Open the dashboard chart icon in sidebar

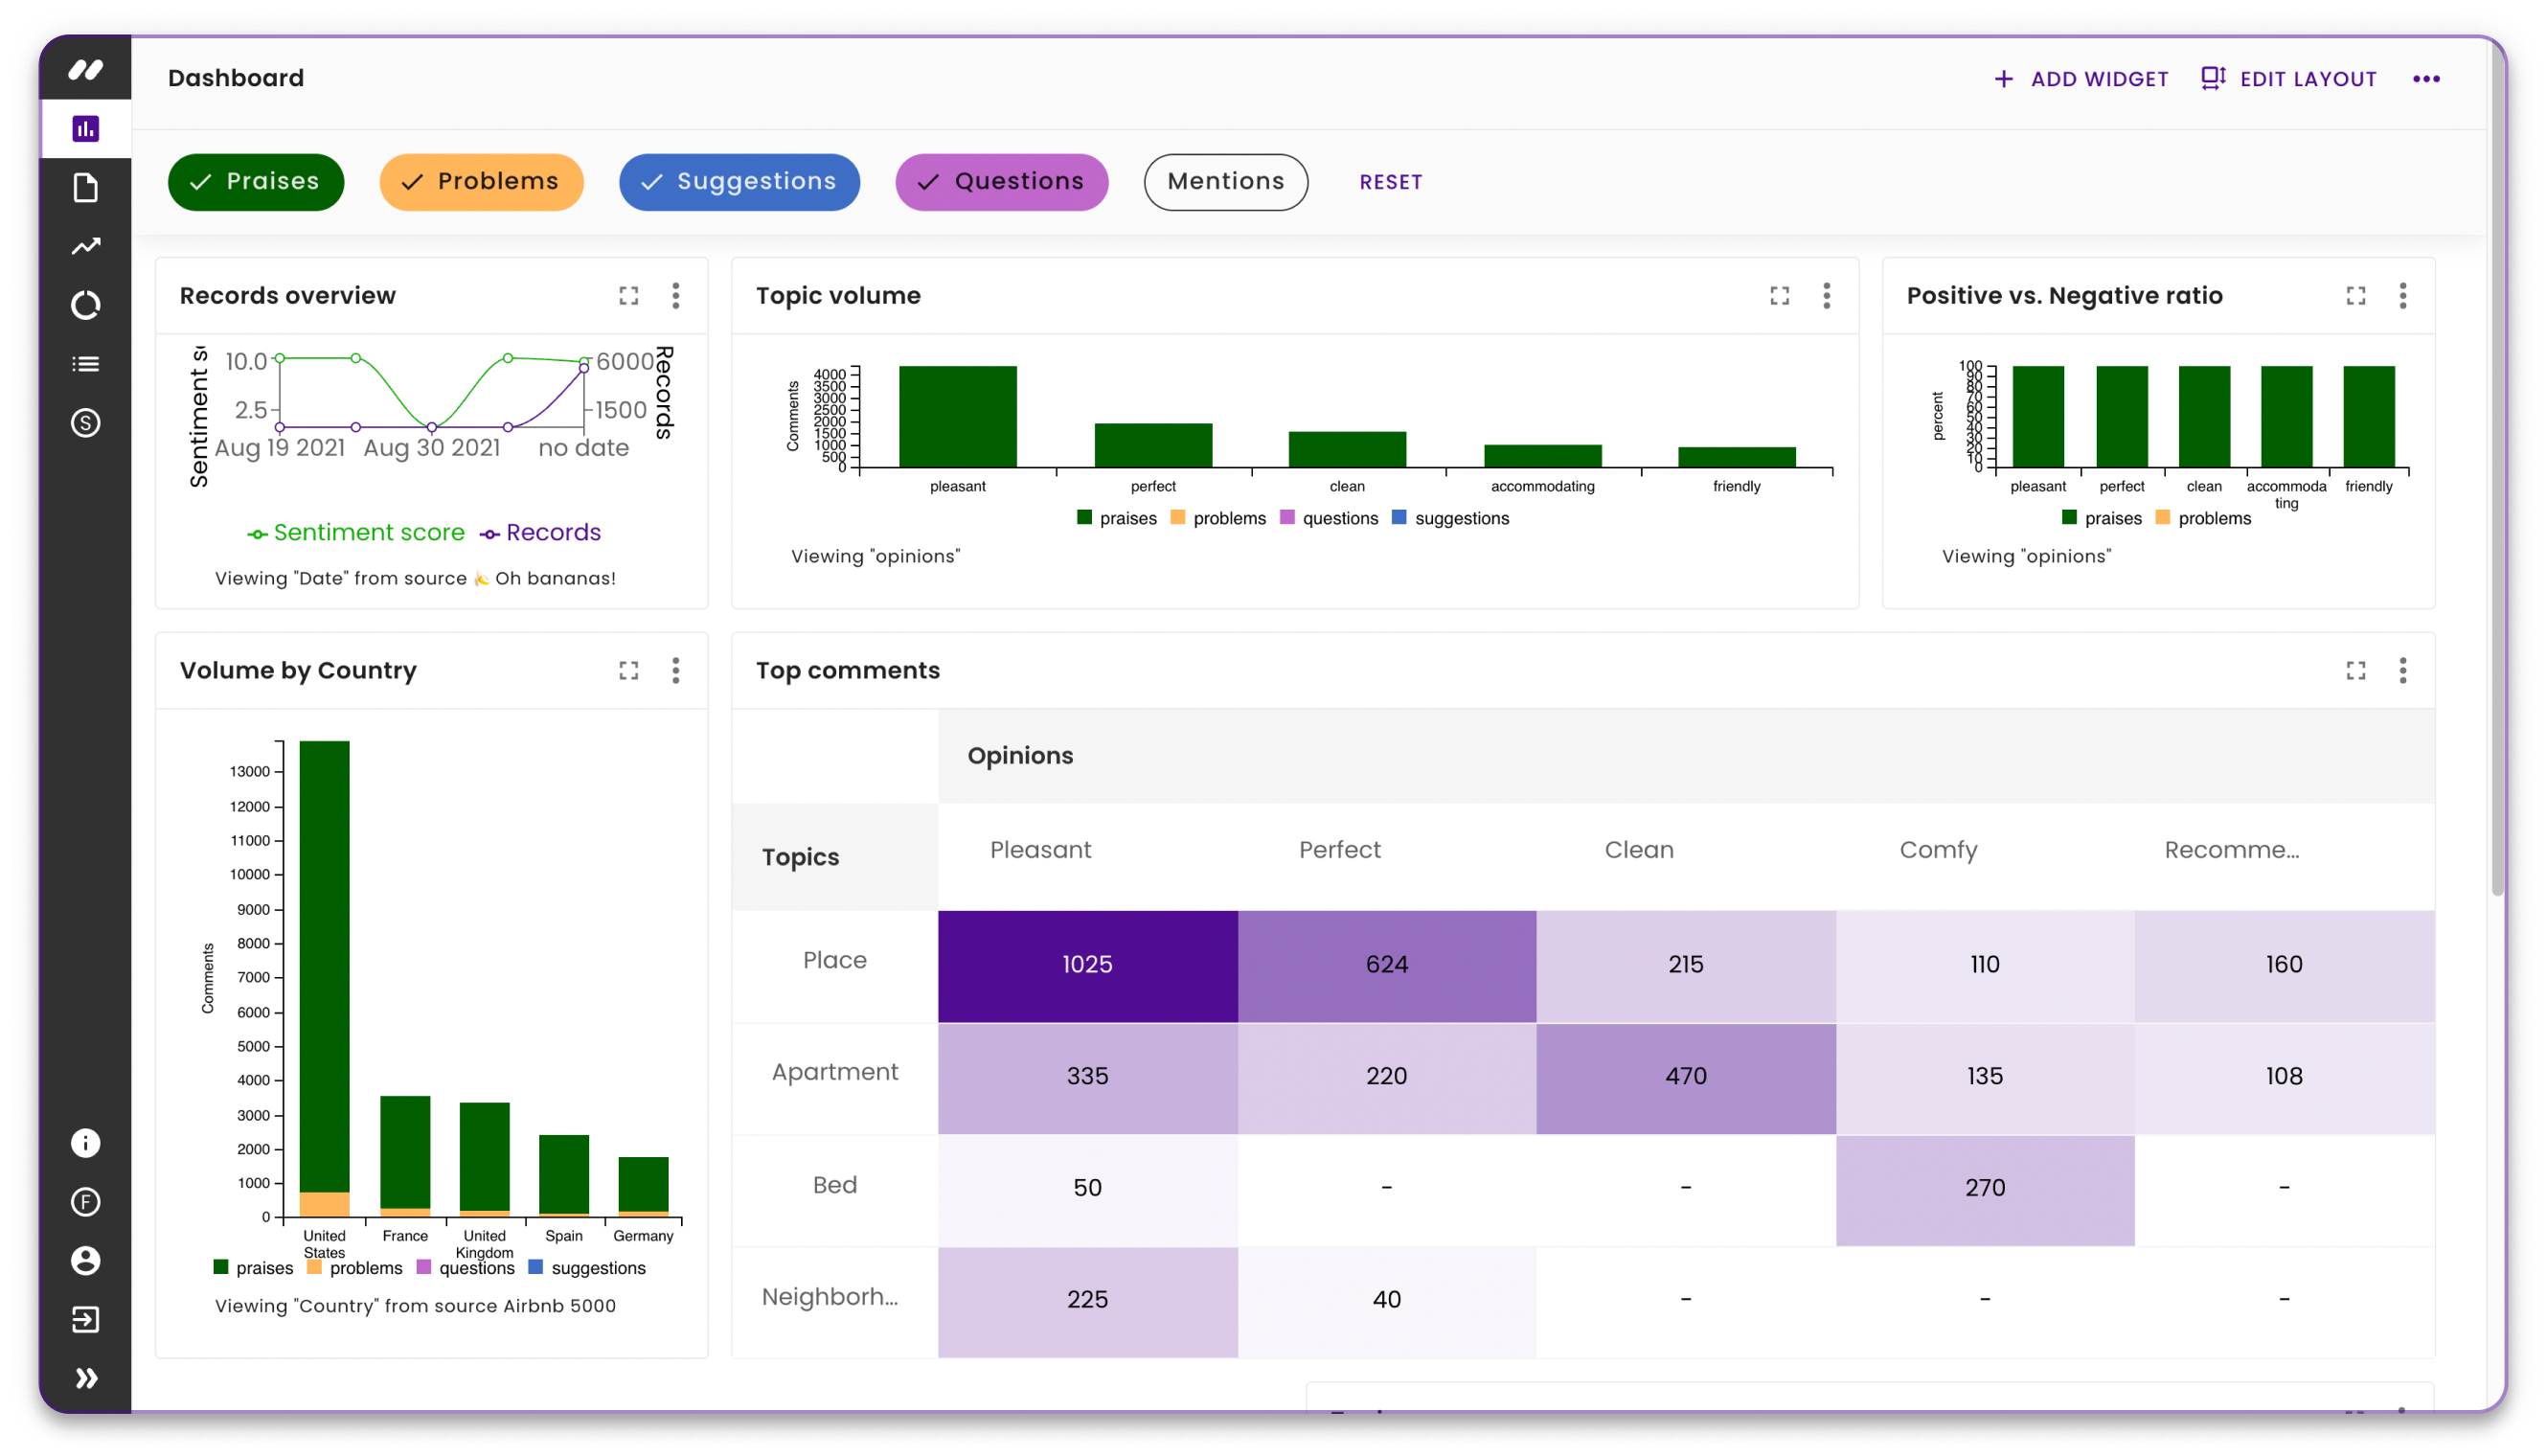click(x=86, y=129)
